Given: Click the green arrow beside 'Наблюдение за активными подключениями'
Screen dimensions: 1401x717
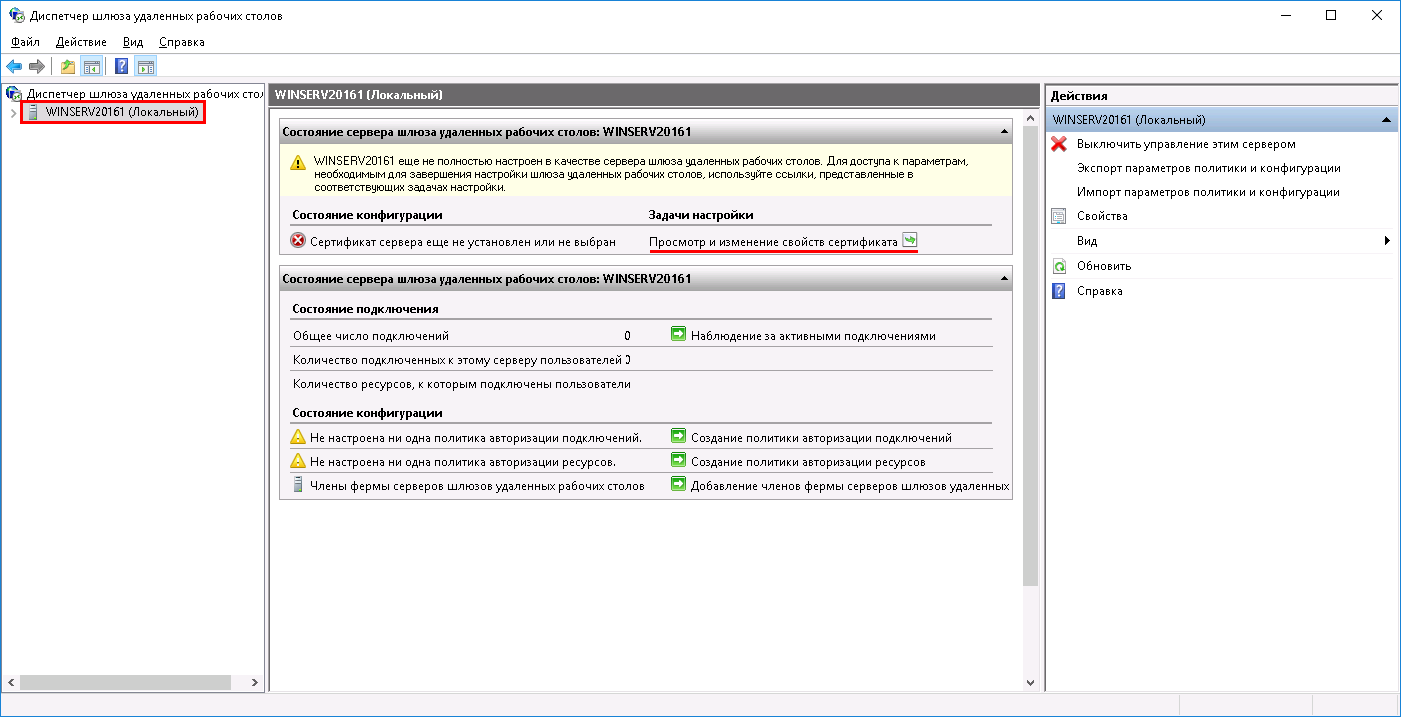Looking at the screenshot, I should click(x=678, y=335).
